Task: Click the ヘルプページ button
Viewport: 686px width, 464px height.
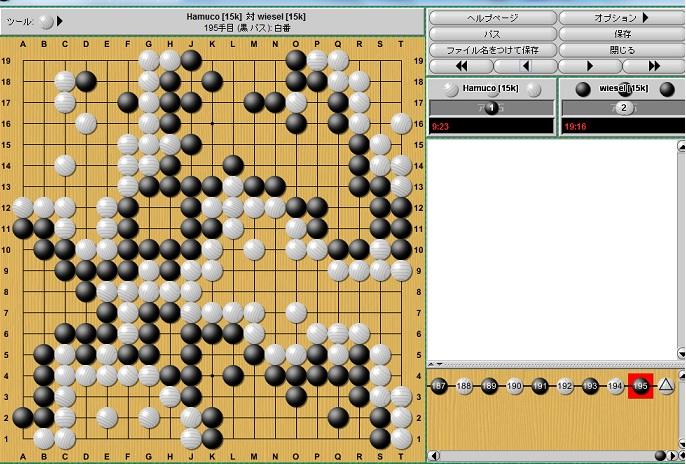Action: tap(492, 18)
